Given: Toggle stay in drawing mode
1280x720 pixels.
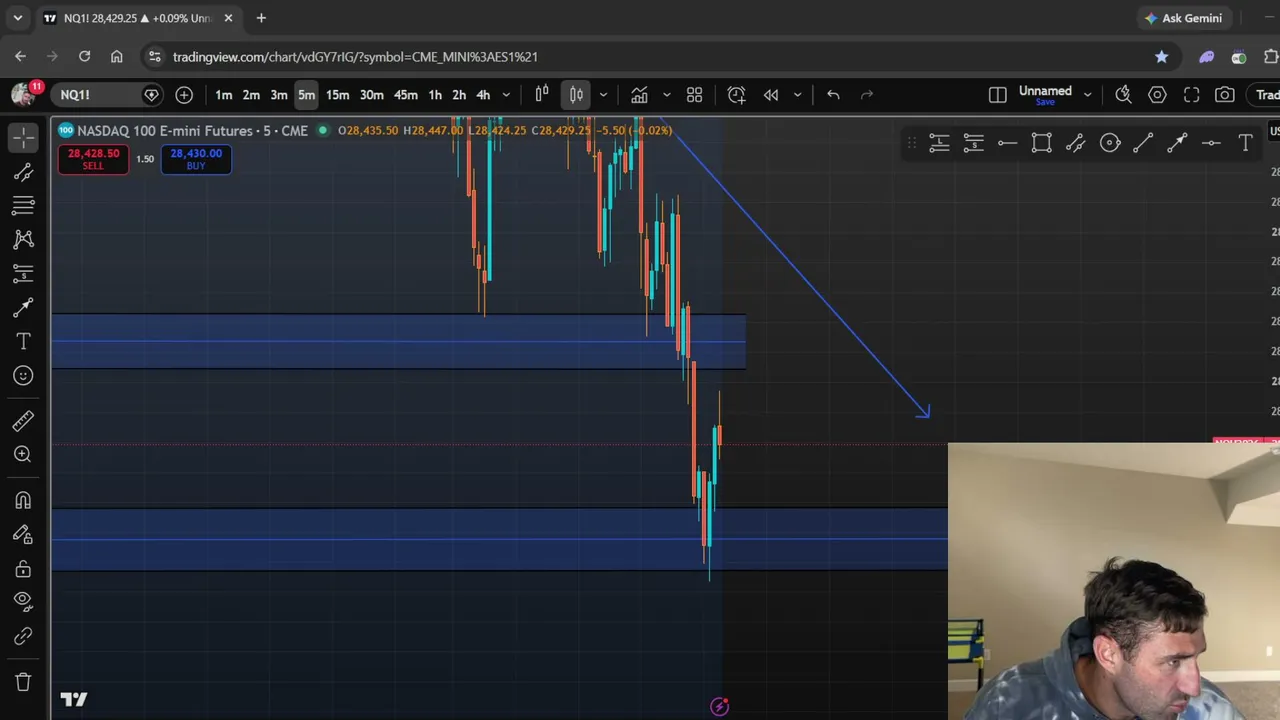Looking at the screenshot, I should click(x=23, y=534).
